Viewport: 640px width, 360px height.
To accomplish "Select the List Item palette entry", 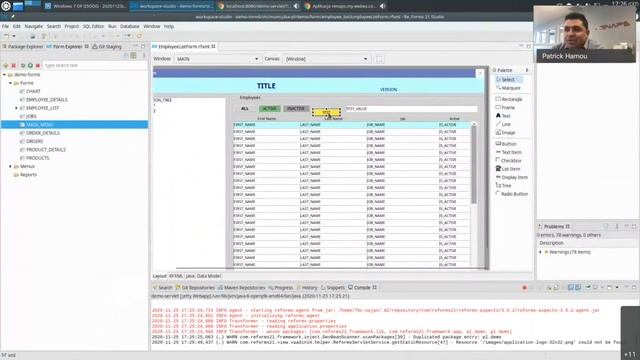I will [x=508, y=169].
